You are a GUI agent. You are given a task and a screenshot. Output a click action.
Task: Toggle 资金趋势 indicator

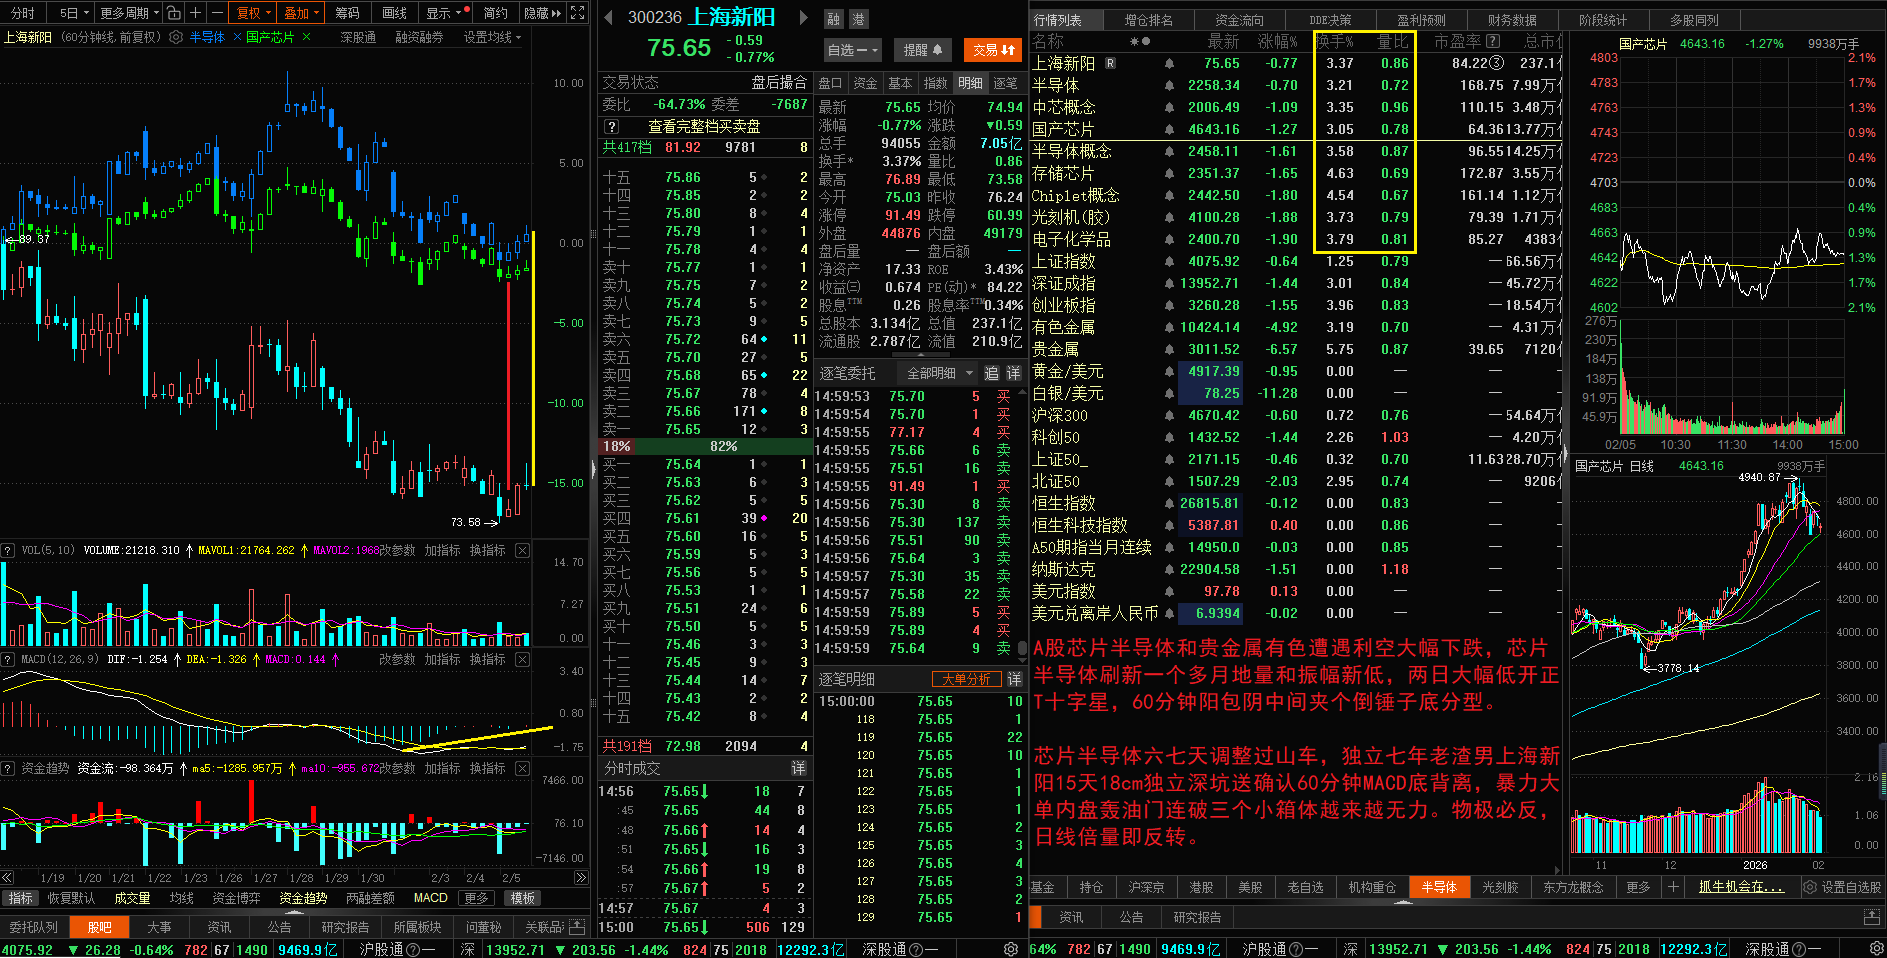click(x=303, y=898)
